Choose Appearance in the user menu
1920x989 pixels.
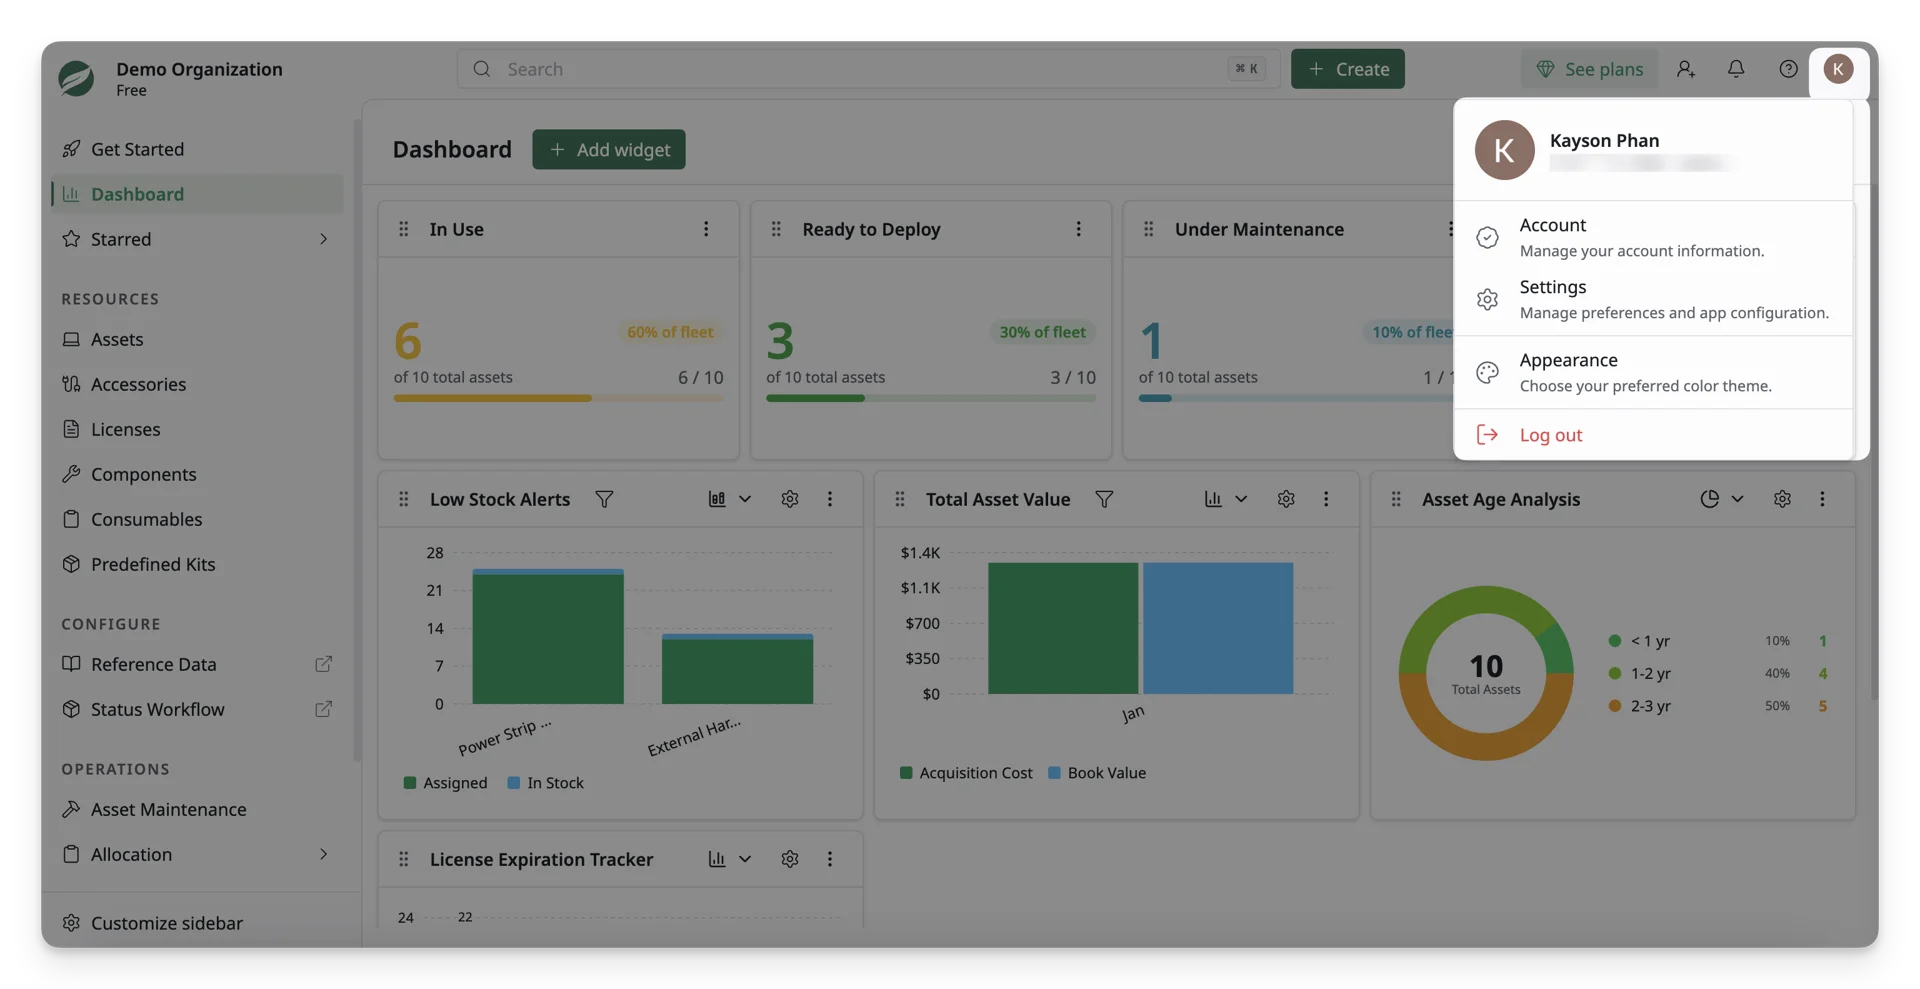coord(1653,372)
